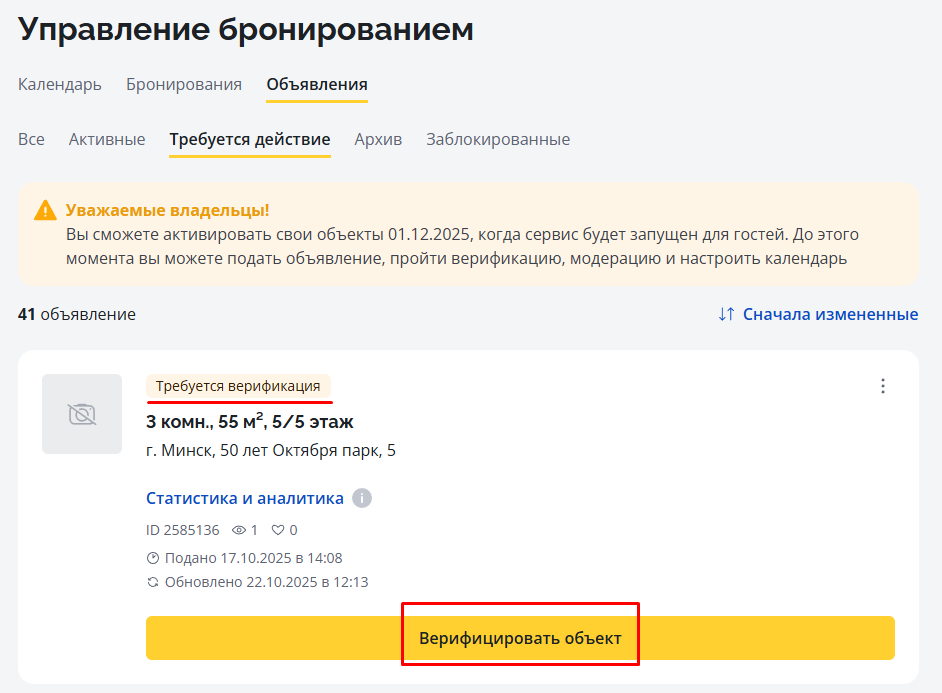Image resolution: width=942 pixels, height=693 pixels.
Task: Switch to the Бронирования tab
Action: 184,84
